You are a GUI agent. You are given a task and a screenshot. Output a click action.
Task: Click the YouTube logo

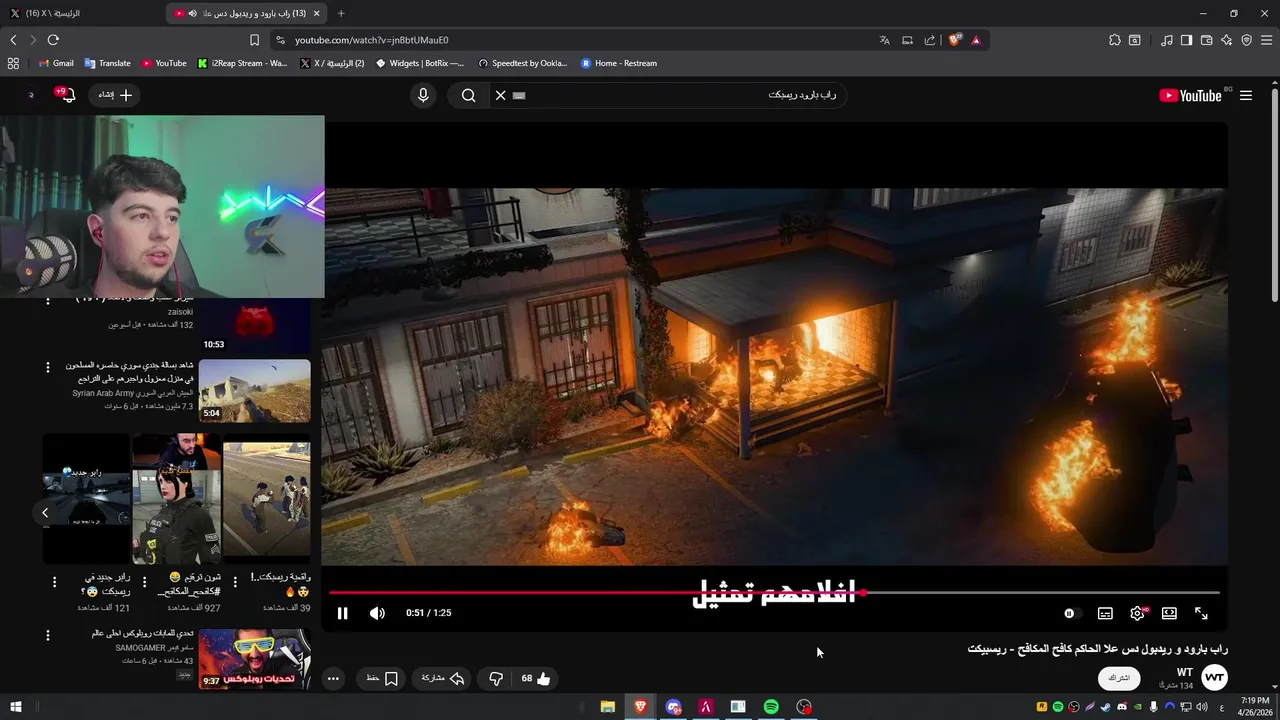pyautogui.click(x=1190, y=95)
